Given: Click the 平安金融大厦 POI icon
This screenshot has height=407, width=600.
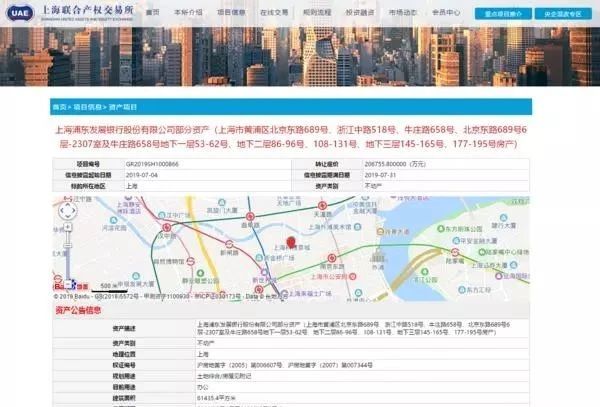Looking at the screenshot, I should click(456, 241).
